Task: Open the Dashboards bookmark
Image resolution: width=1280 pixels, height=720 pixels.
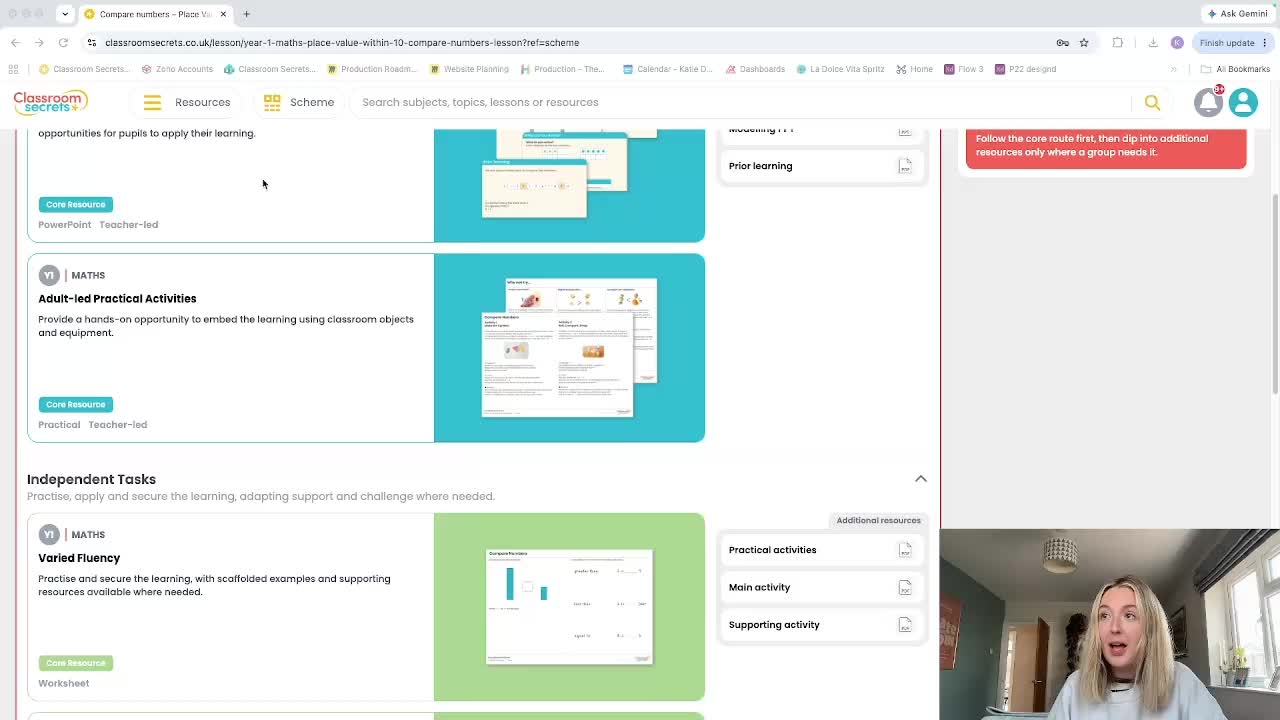Action: (756, 69)
